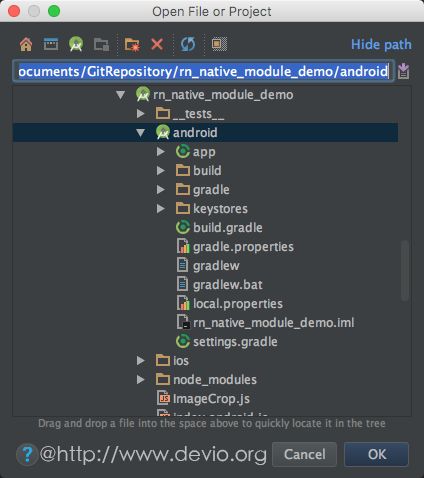Toggle Show Hidden Files icon
424x478 pixels.
tap(219, 44)
